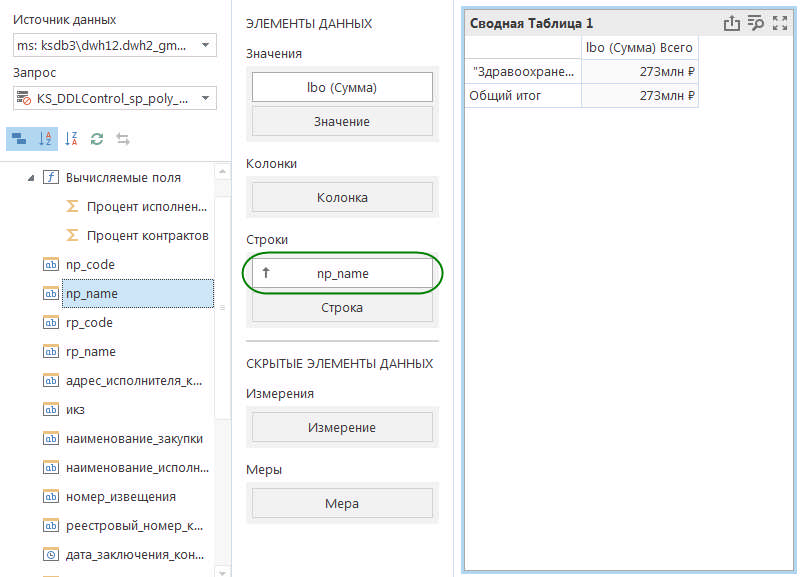Open inspect data icon in pivot header
This screenshot has height=577, width=800.
(755, 23)
